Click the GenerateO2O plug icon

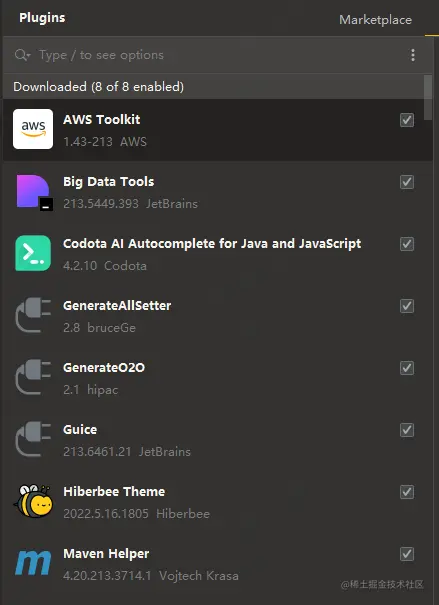tap(33, 377)
